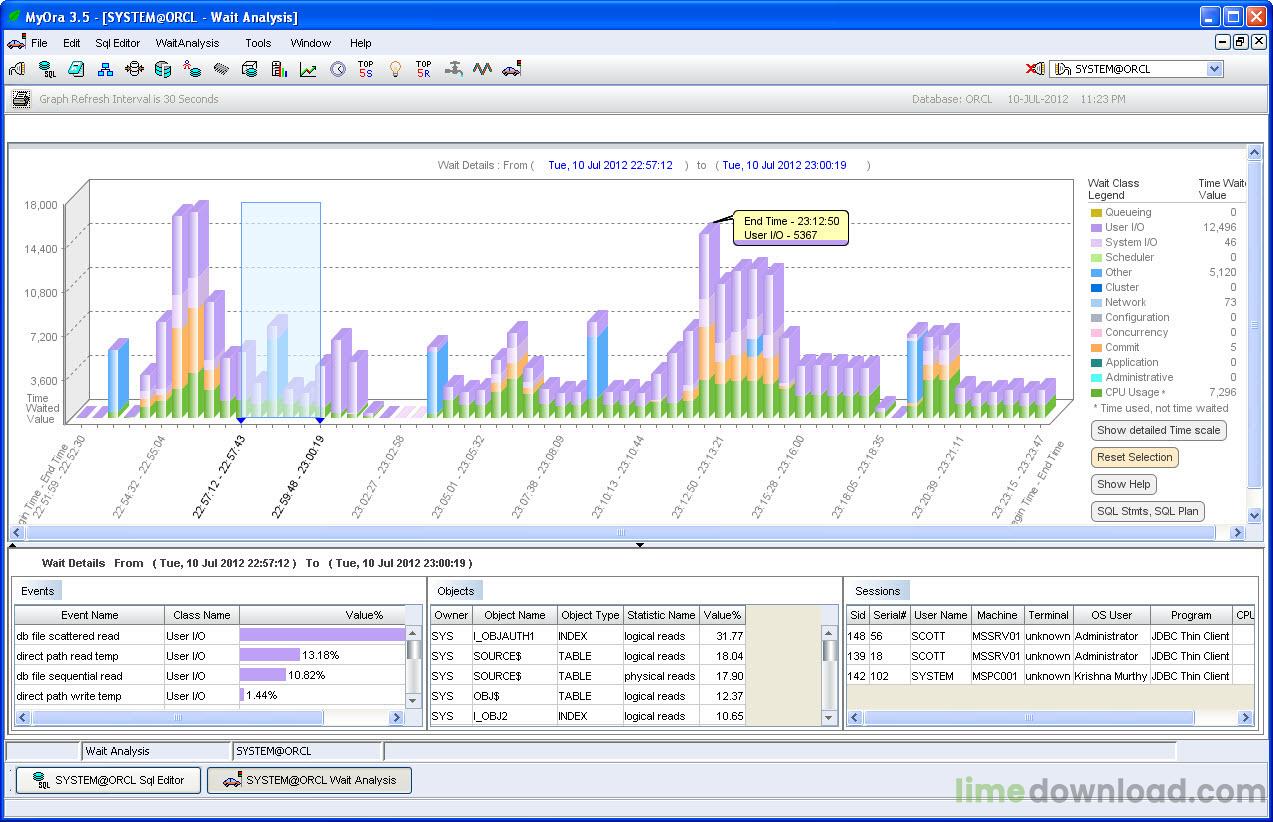Viewport: 1273px width, 822px height.
Task: Open the Tools menu
Action: [258, 43]
